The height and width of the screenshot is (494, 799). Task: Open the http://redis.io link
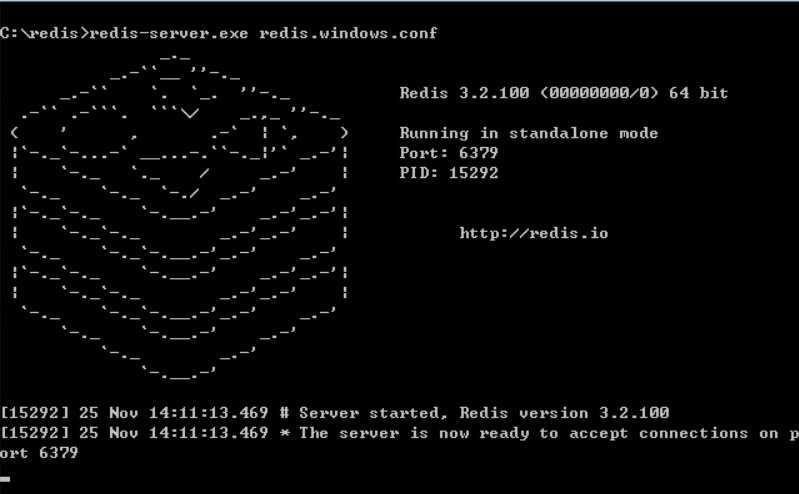coord(534,233)
